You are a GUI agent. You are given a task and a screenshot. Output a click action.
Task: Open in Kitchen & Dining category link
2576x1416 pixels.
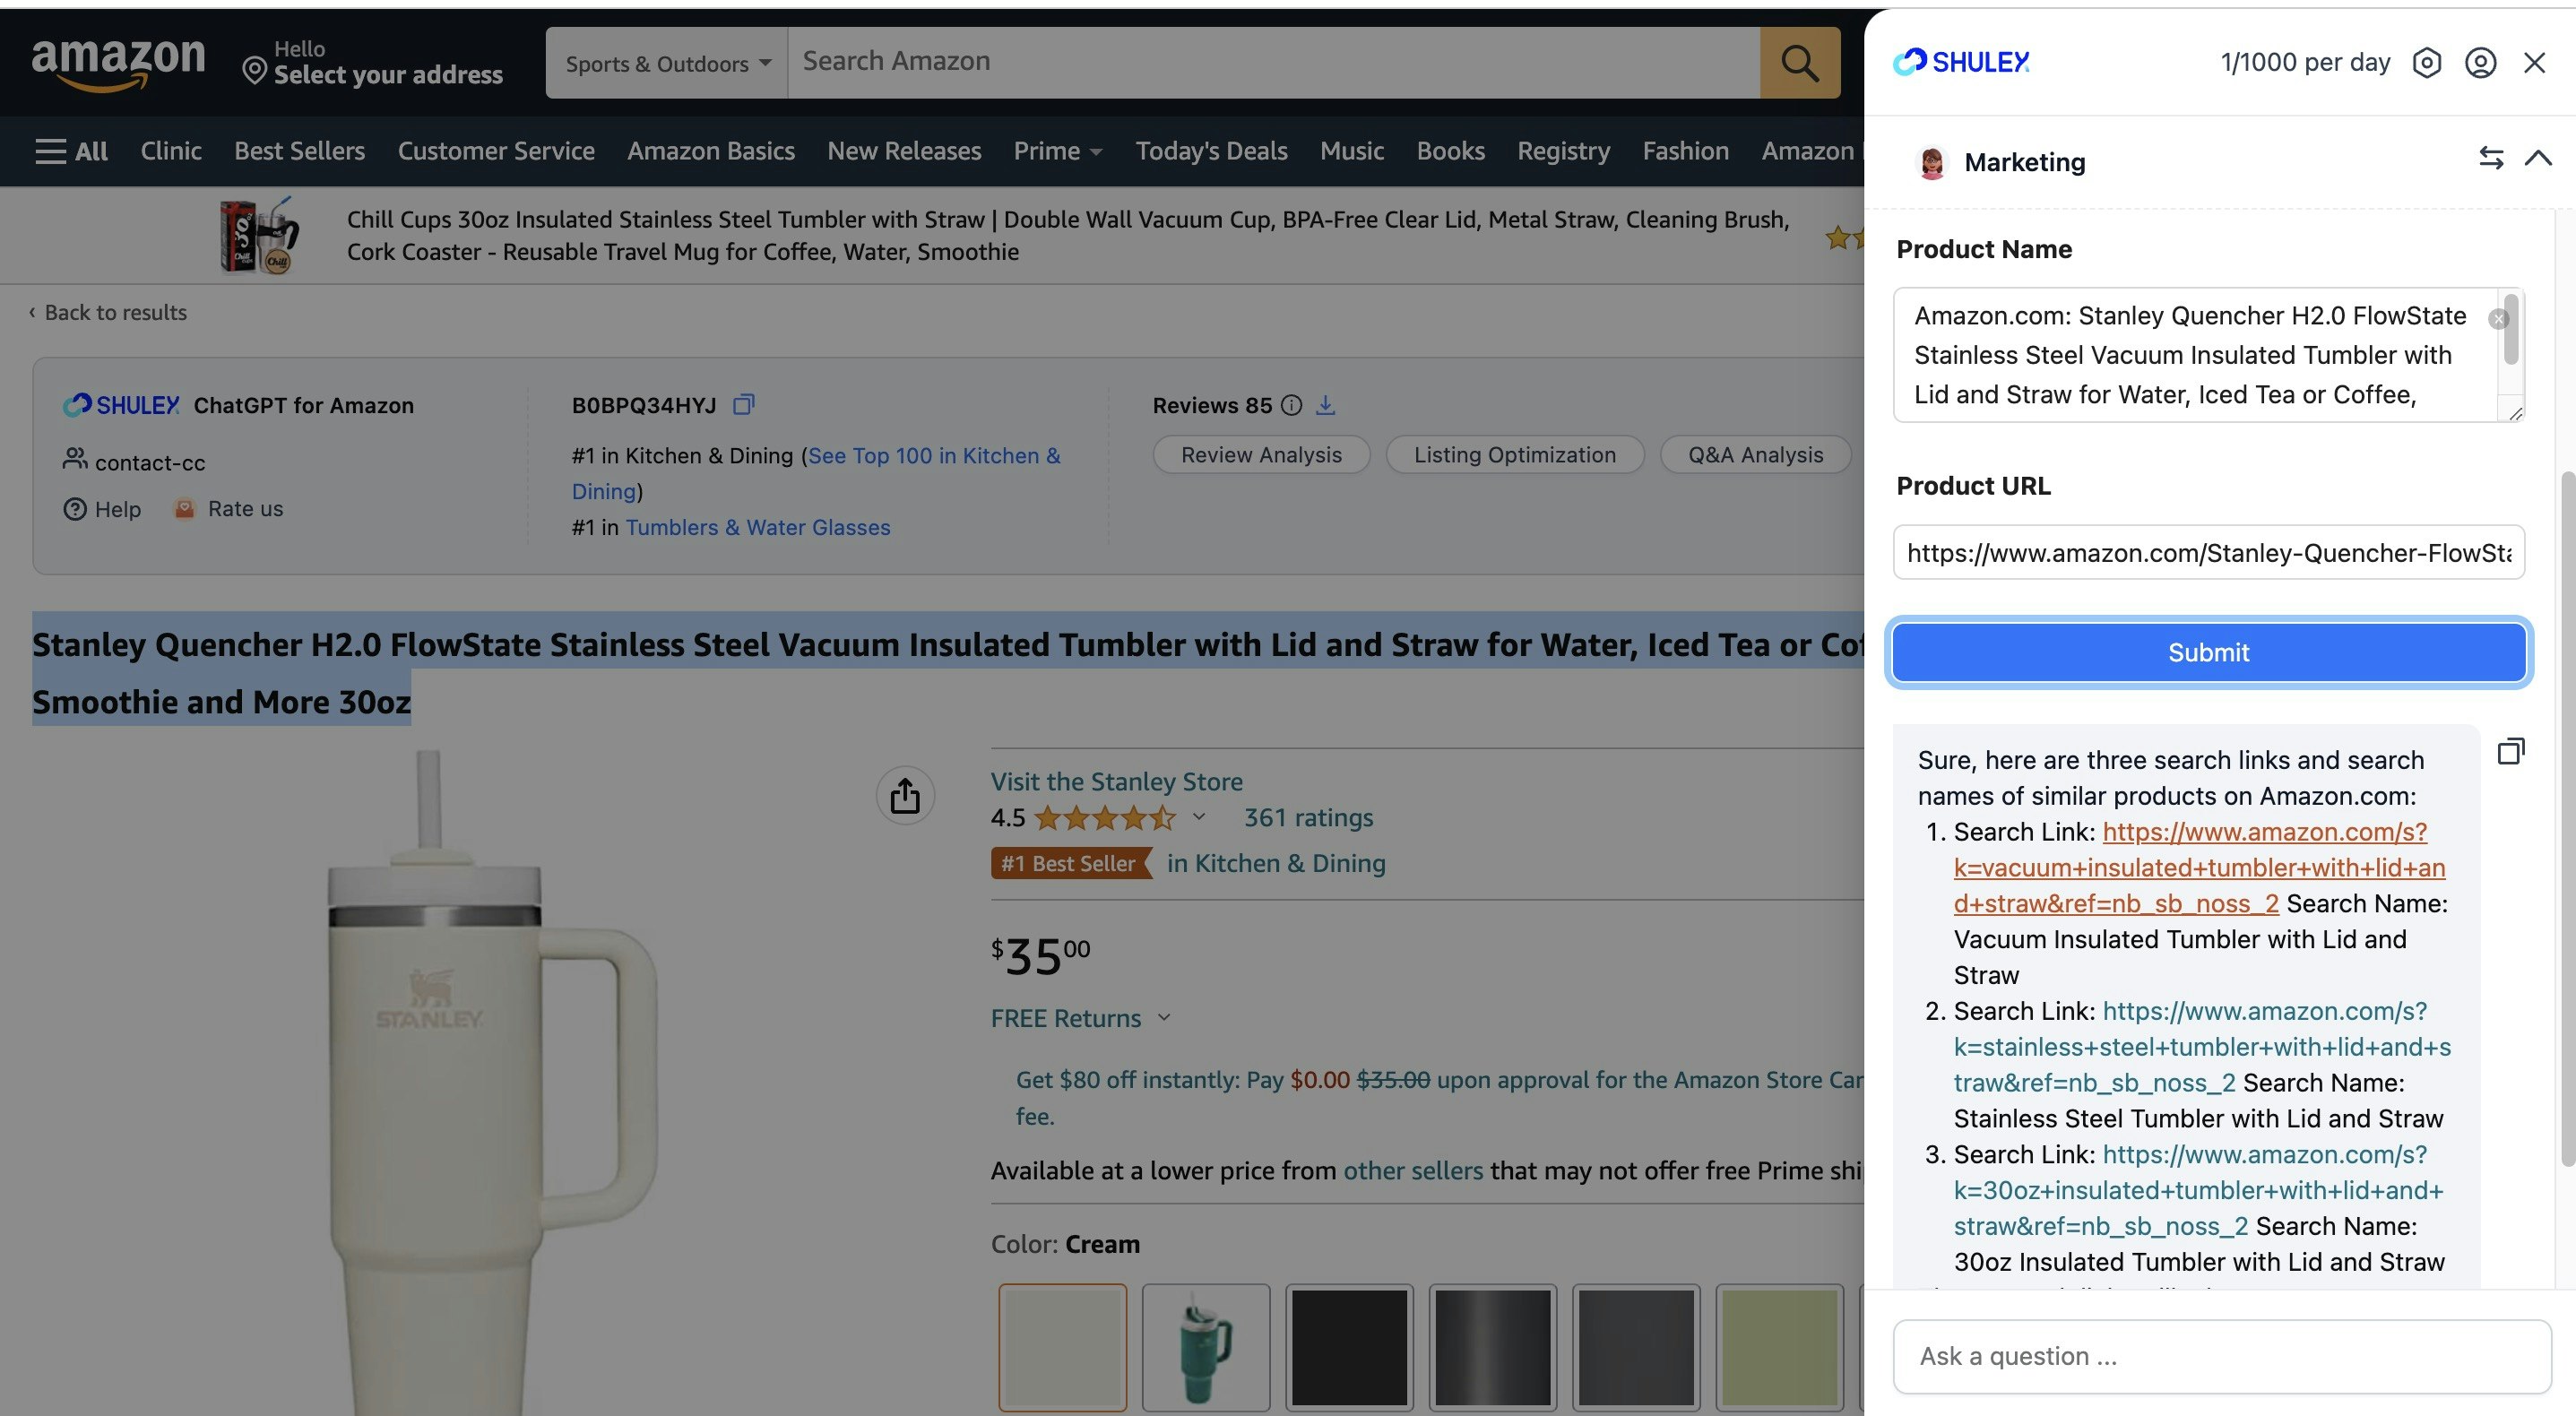(1276, 863)
